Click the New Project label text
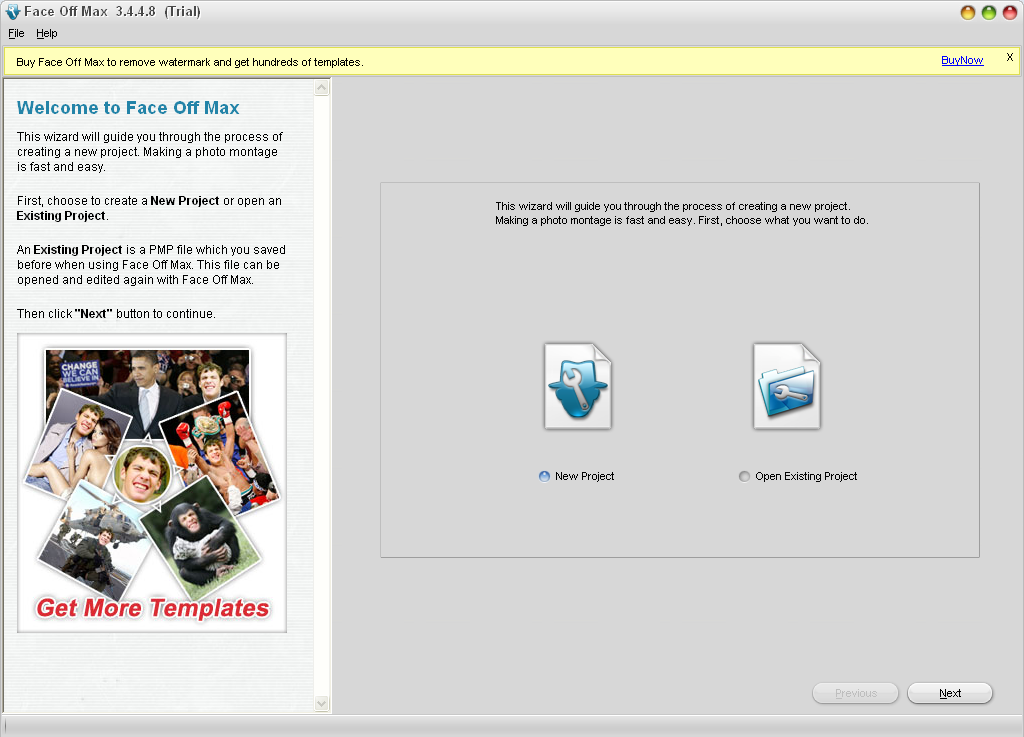Viewport: 1024px width, 737px height. (584, 477)
